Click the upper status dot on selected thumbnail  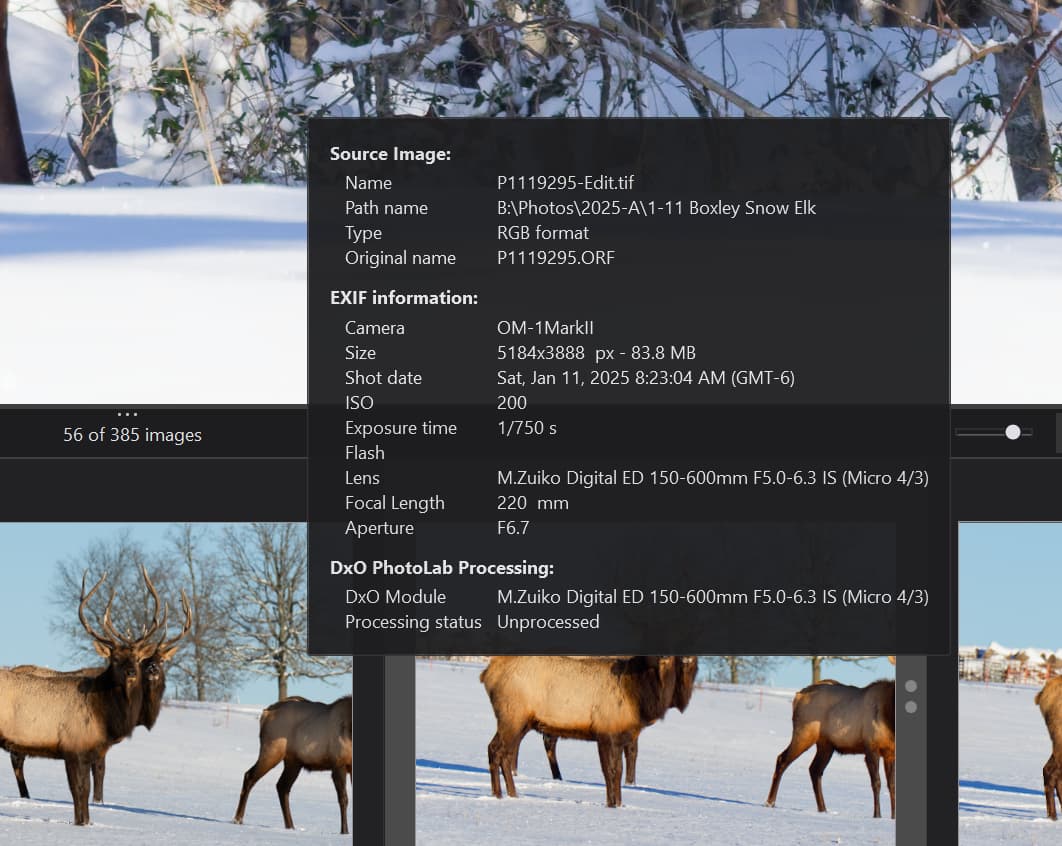[x=910, y=687]
